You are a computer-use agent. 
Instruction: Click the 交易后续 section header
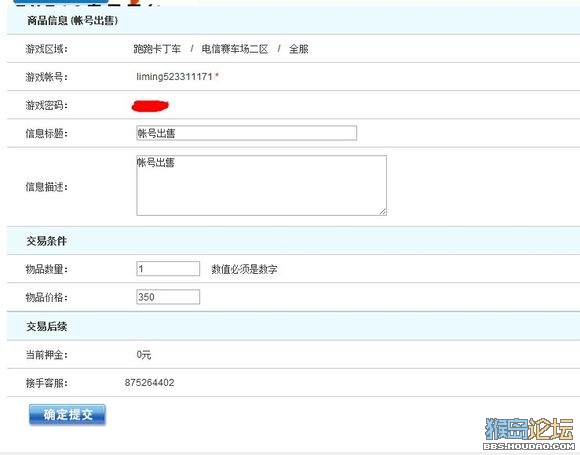coord(47,326)
